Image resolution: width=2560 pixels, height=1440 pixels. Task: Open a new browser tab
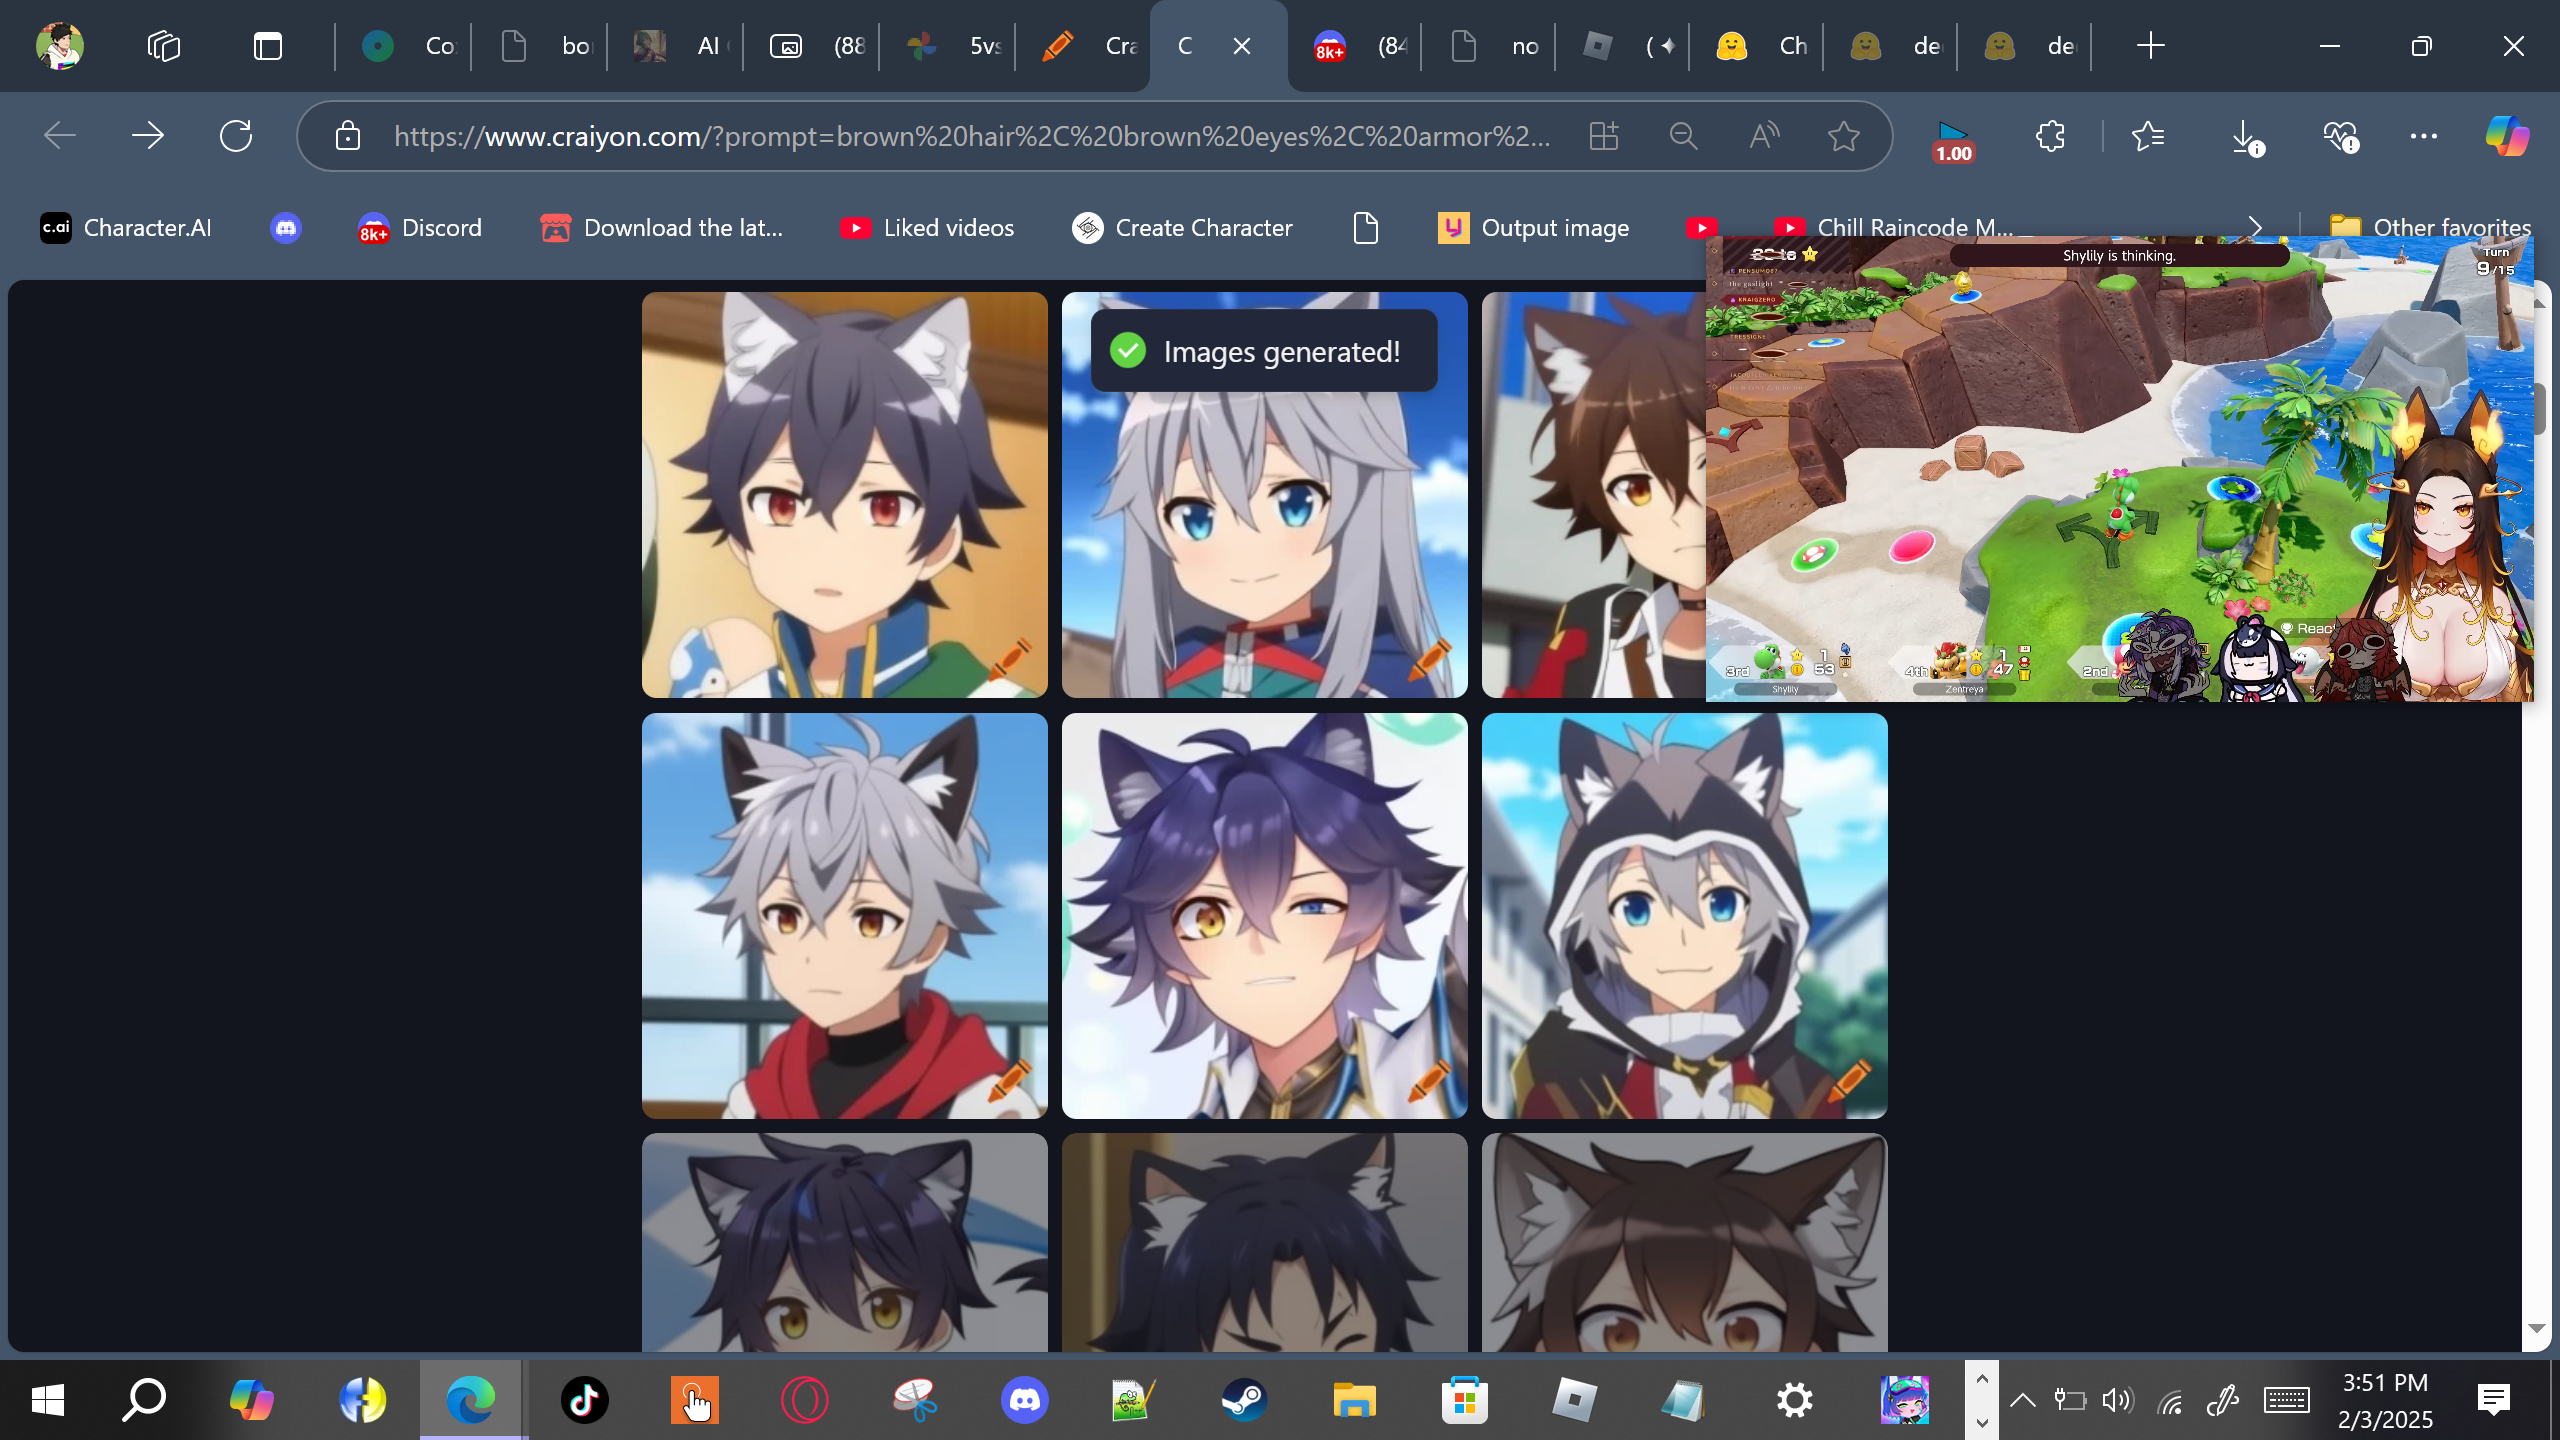(x=2150, y=46)
